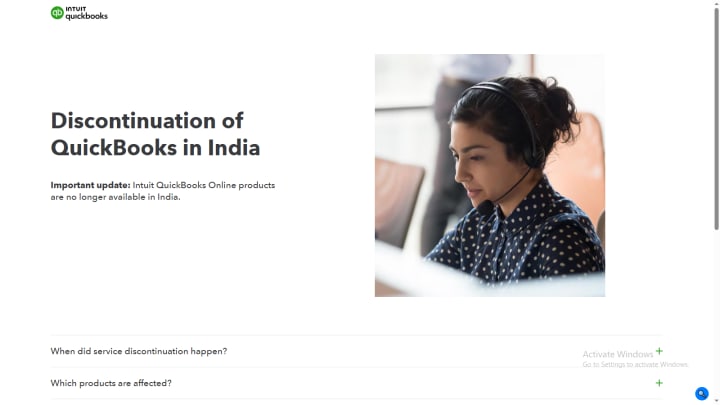This screenshot has width=720, height=405.
Task: Click "Go to Settings to activate Windows" text
Action: (x=635, y=365)
